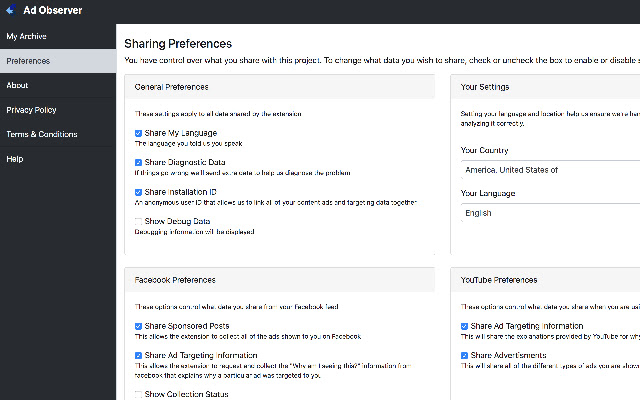Click the Your Language label
This screenshot has width=640, height=400.
click(x=488, y=193)
